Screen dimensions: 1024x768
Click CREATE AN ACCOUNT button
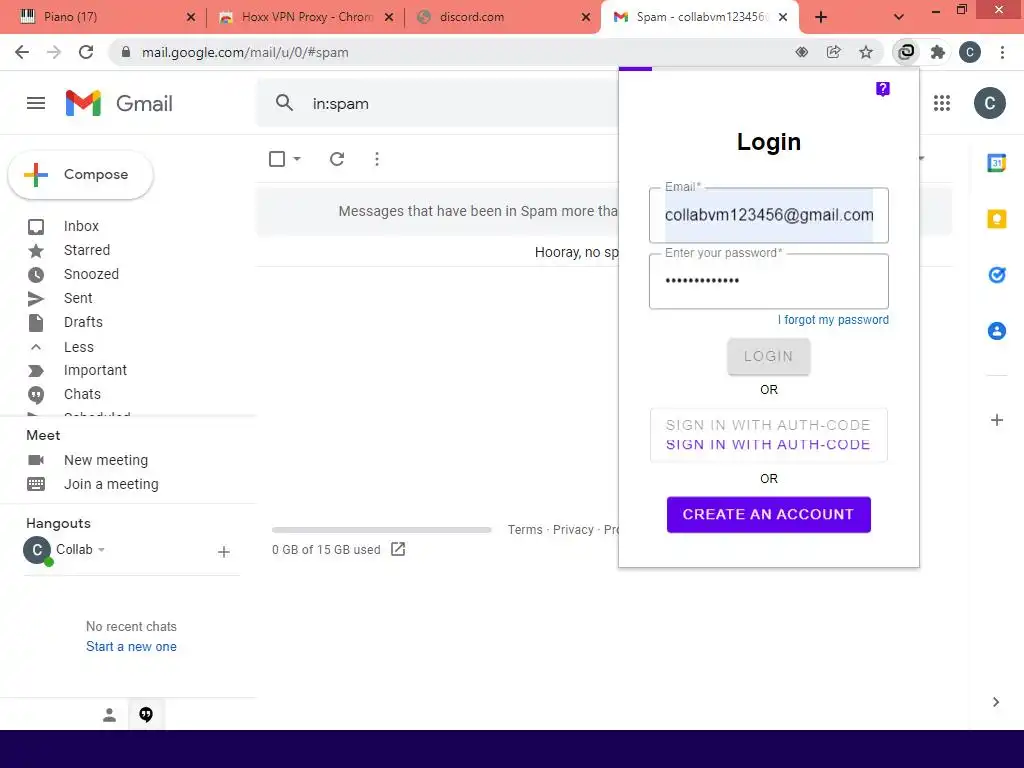(x=769, y=515)
